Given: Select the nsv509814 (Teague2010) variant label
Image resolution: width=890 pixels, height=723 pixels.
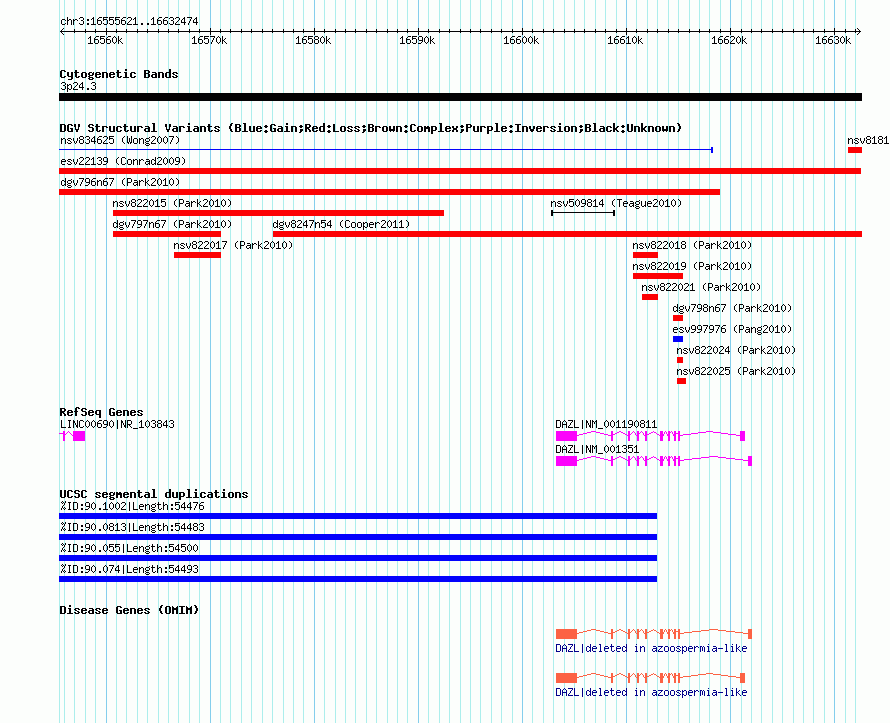Looking at the screenshot, I should pyautogui.click(x=616, y=203).
